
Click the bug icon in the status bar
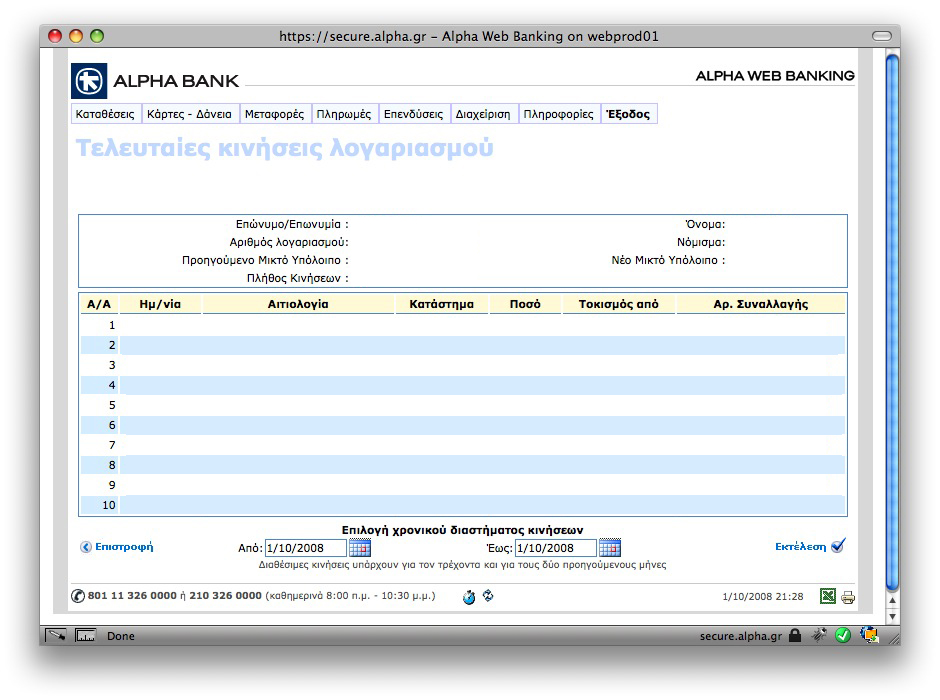[819, 635]
